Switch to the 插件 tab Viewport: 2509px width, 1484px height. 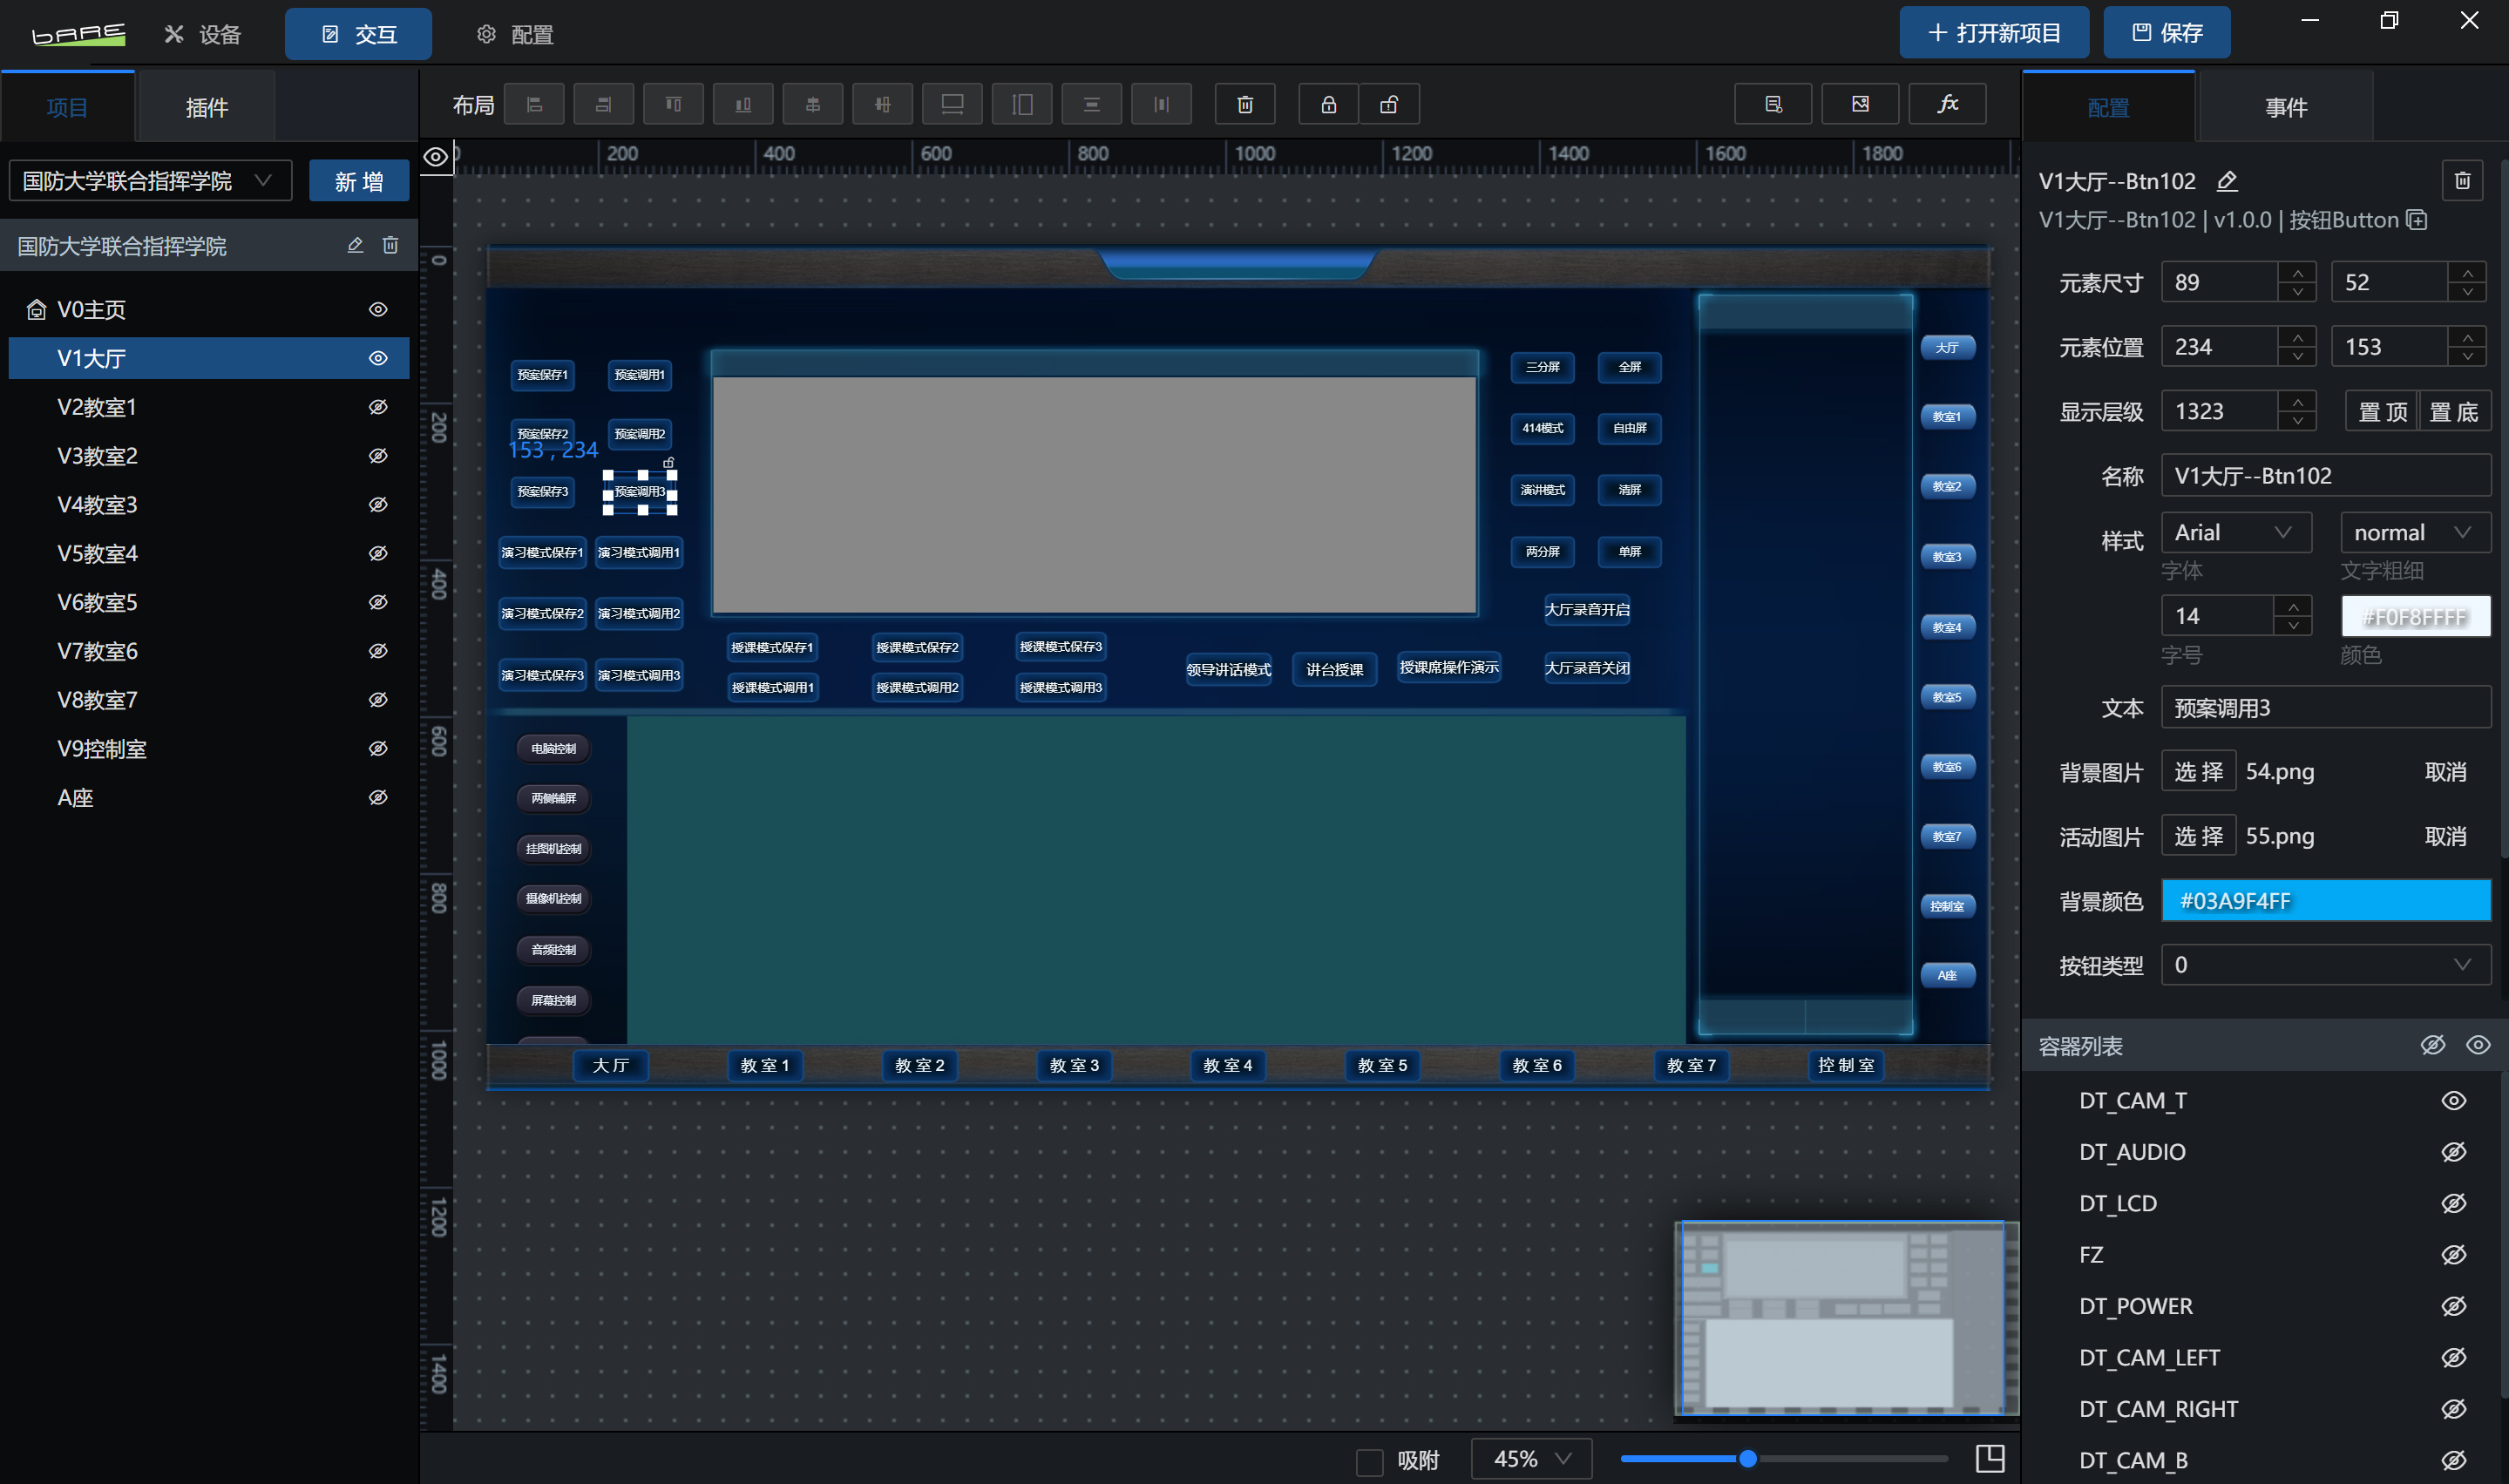(x=206, y=107)
